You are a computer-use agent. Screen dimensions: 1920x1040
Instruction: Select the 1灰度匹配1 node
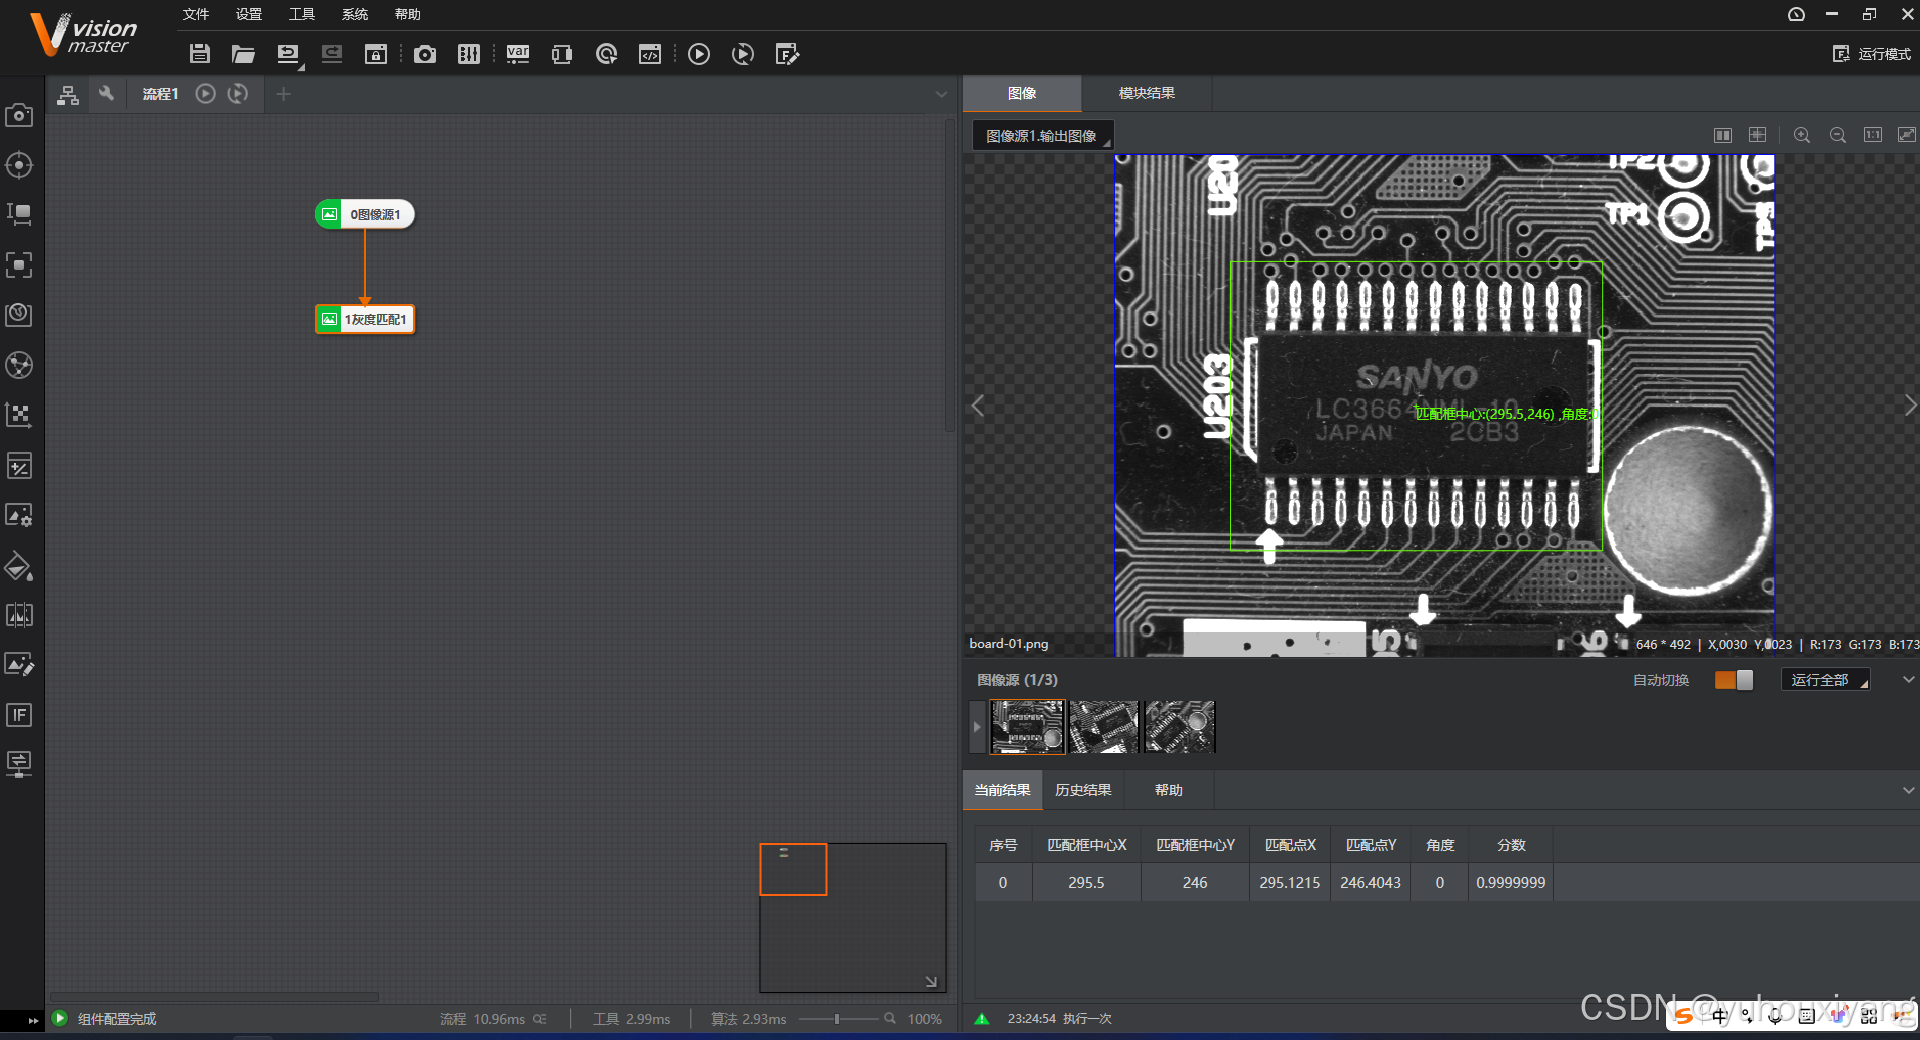click(x=365, y=319)
